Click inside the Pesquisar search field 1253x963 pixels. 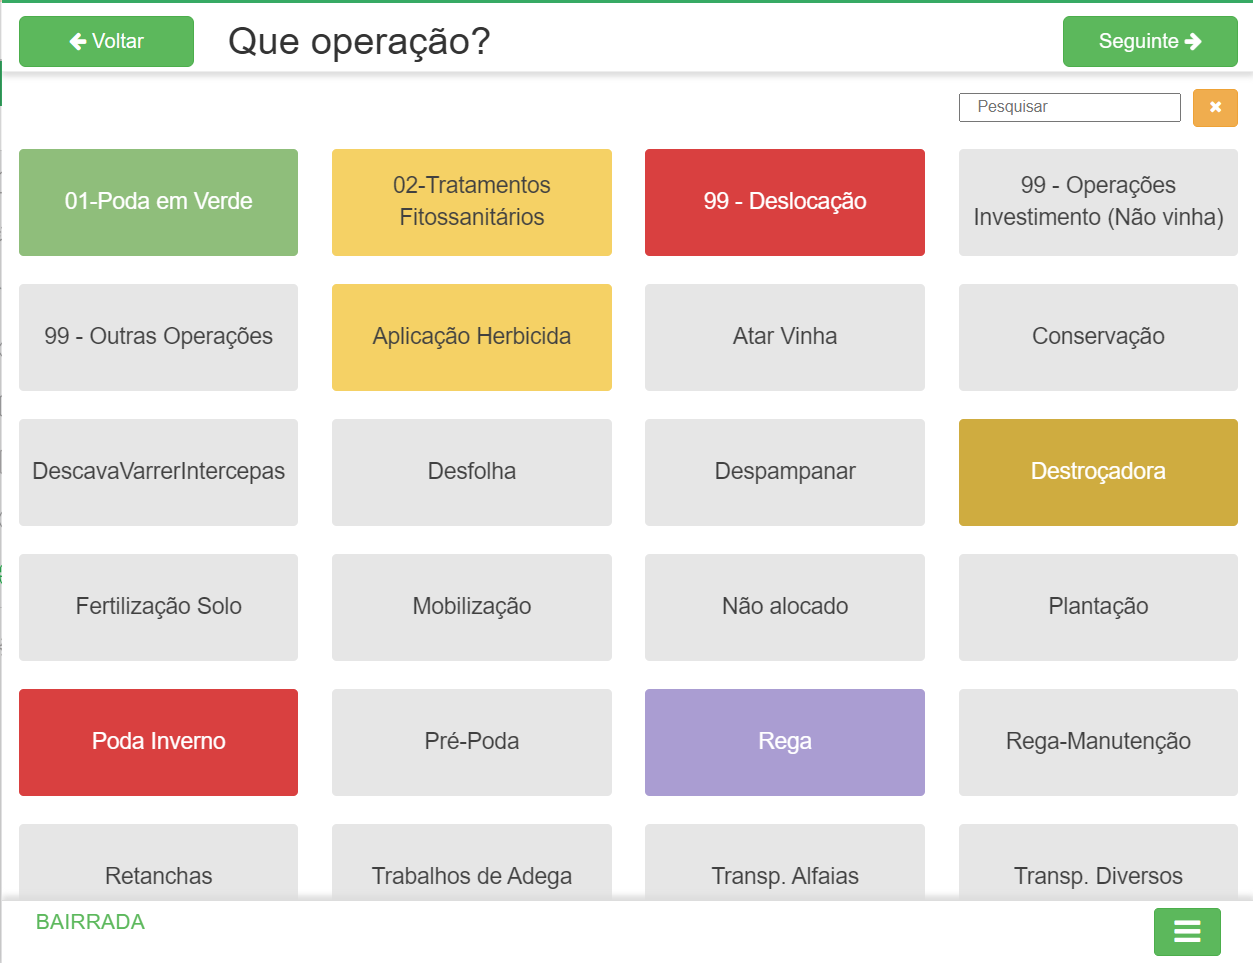point(1068,107)
